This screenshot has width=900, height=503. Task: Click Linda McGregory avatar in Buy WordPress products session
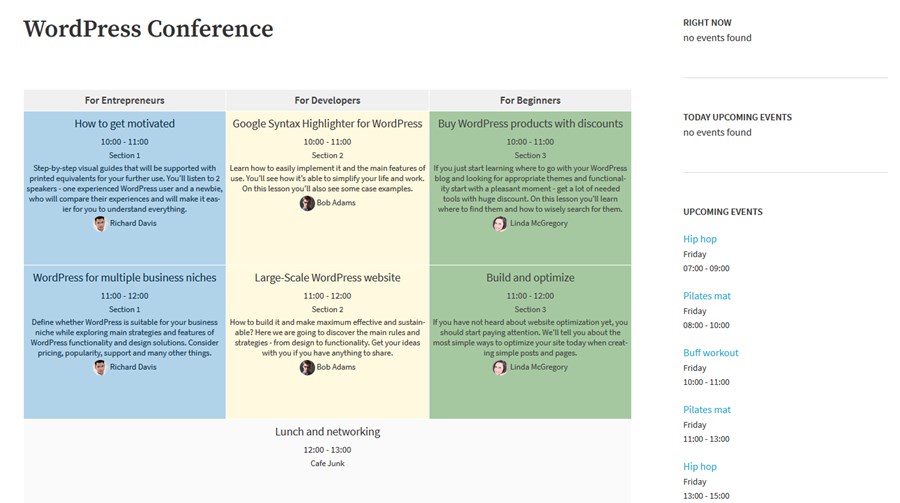coord(500,224)
